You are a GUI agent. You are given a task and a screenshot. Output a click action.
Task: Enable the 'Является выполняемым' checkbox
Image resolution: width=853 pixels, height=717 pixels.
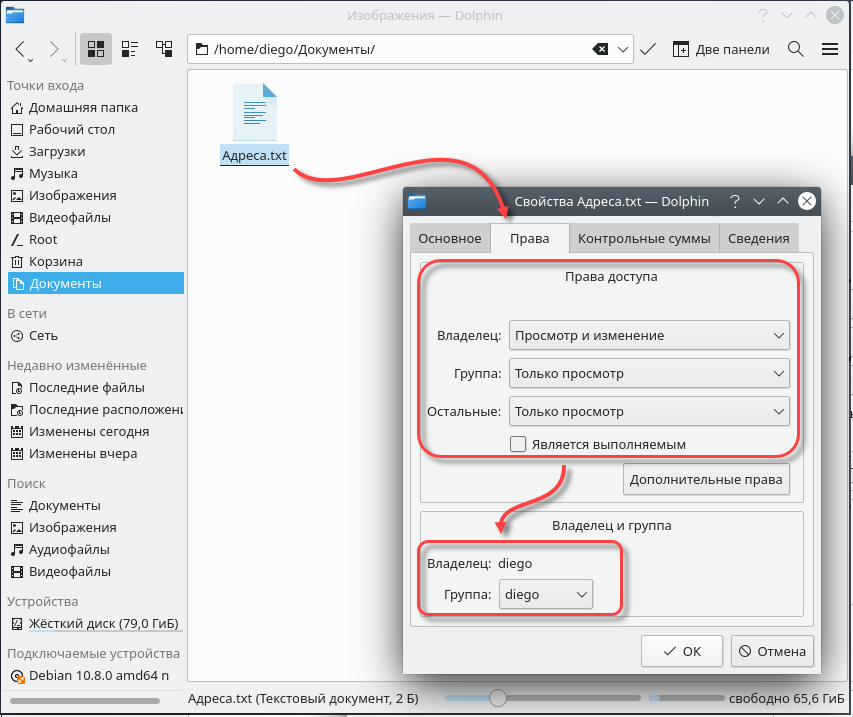pyautogui.click(x=518, y=444)
